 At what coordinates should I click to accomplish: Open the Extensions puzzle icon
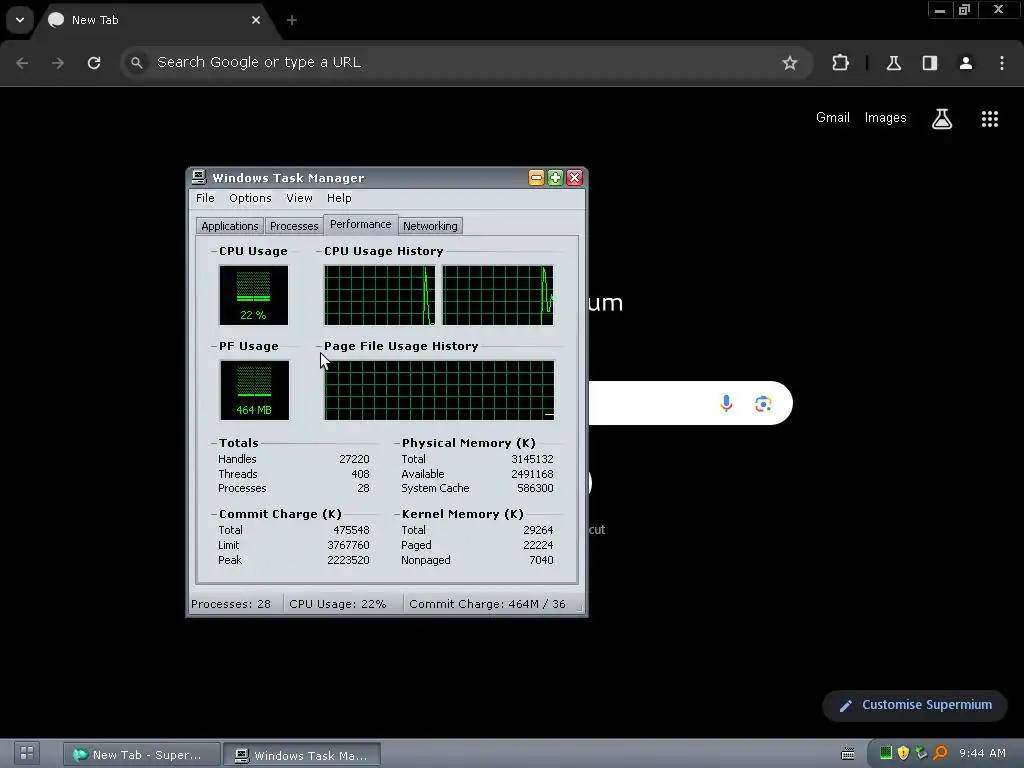[840, 63]
